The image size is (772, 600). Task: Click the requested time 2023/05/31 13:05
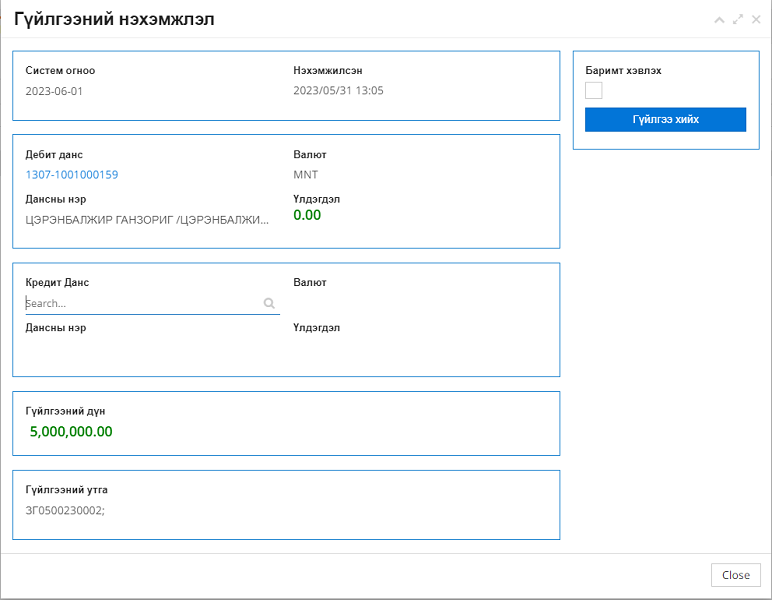[x=338, y=91]
